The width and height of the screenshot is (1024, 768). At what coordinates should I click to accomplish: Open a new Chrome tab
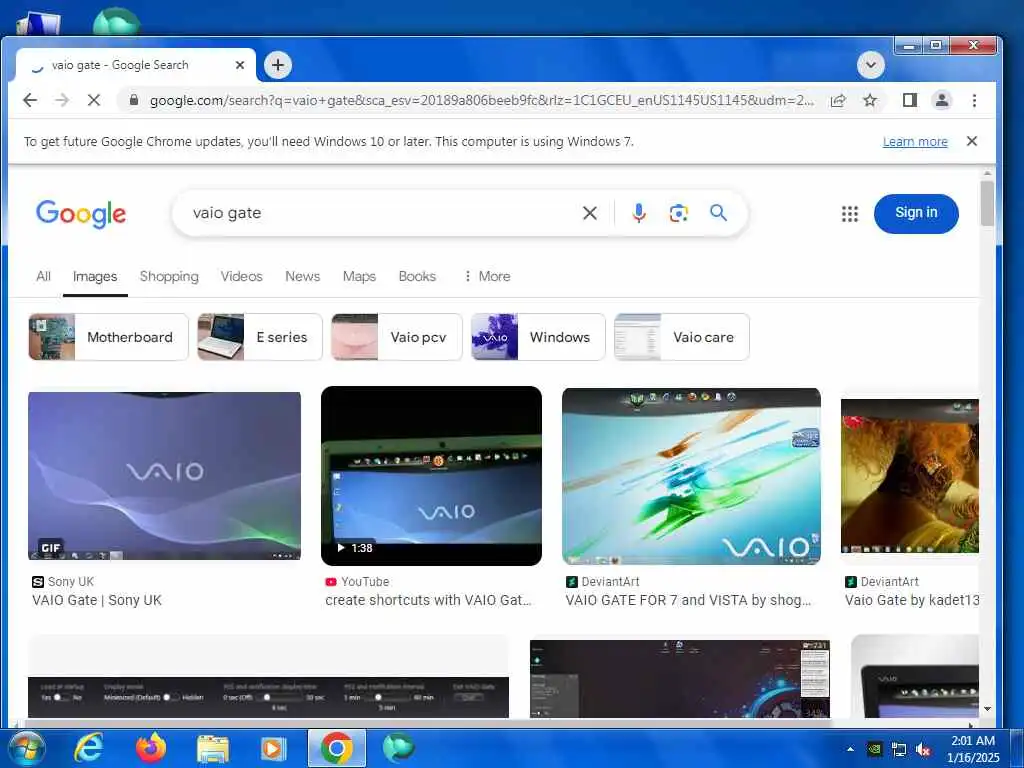278,65
